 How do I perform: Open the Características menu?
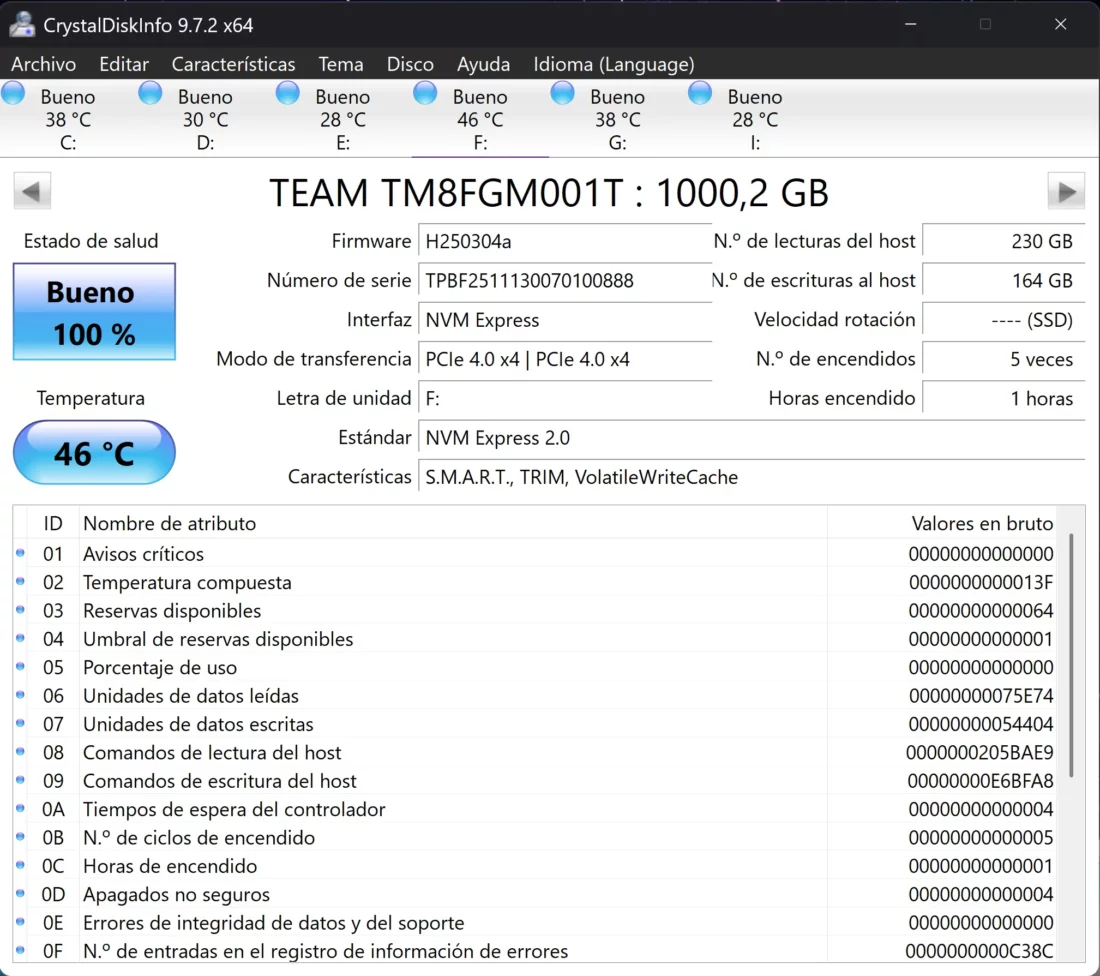[234, 64]
